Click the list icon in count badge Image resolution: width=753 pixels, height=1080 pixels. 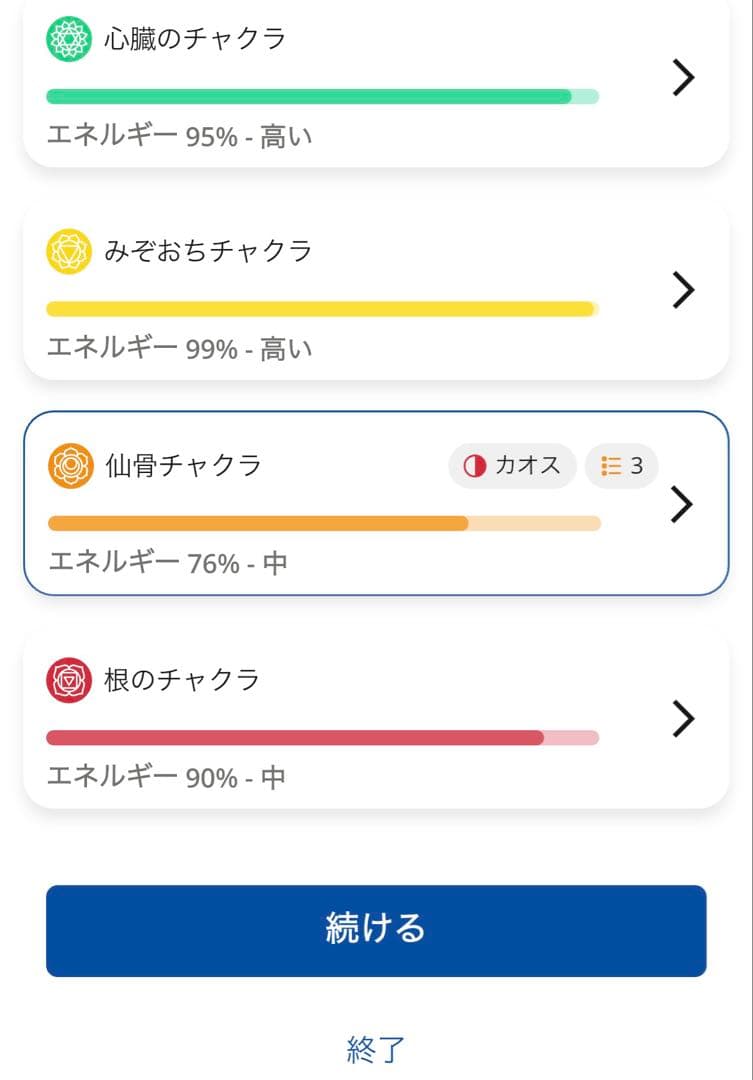click(611, 466)
